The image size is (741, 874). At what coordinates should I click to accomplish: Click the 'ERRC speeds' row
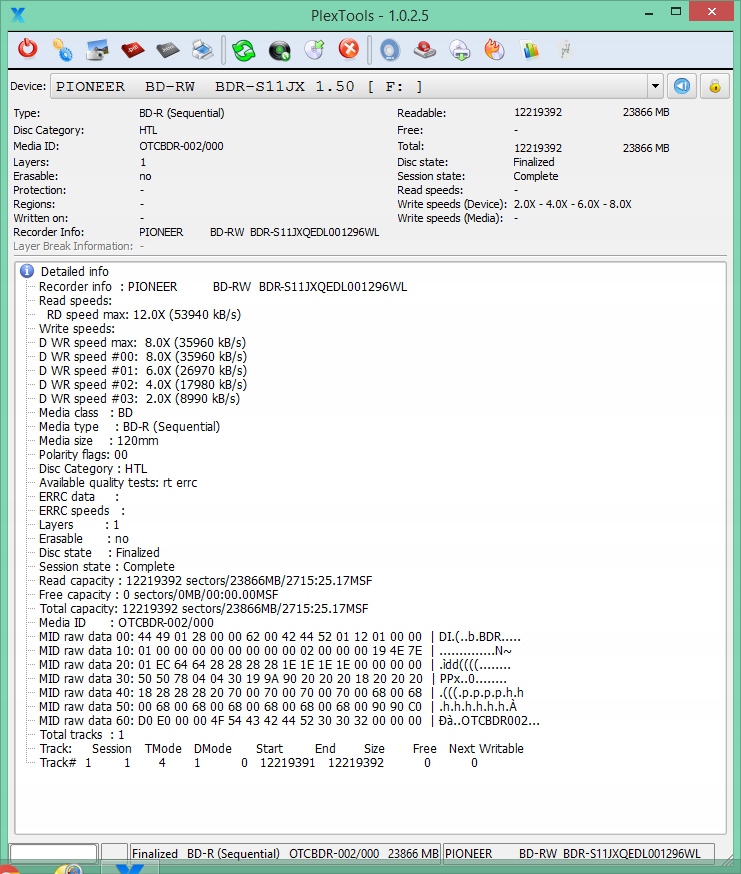[x=82, y=511]
